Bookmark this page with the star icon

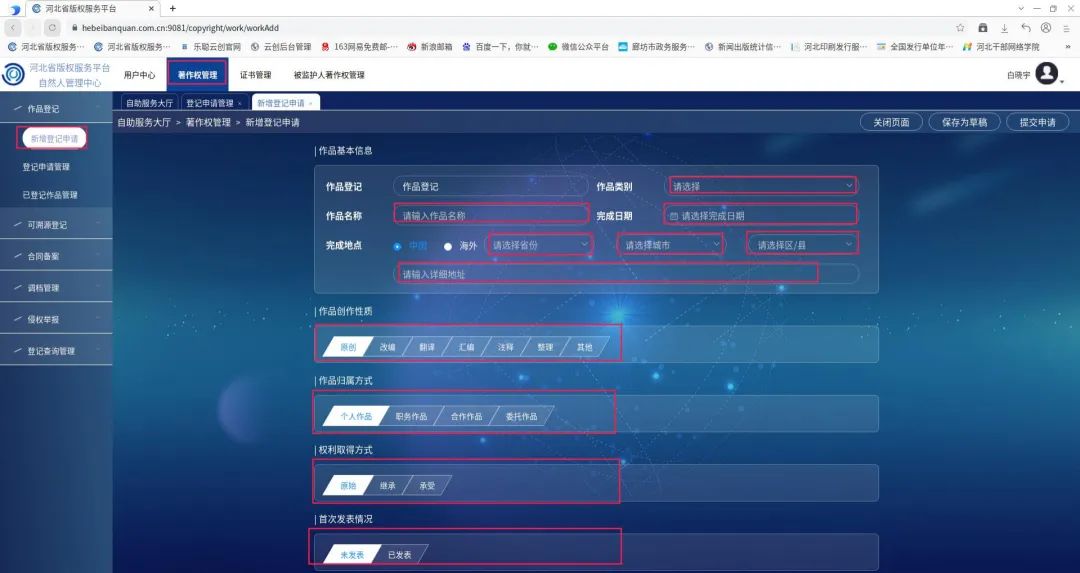click(x=960, y=28)
